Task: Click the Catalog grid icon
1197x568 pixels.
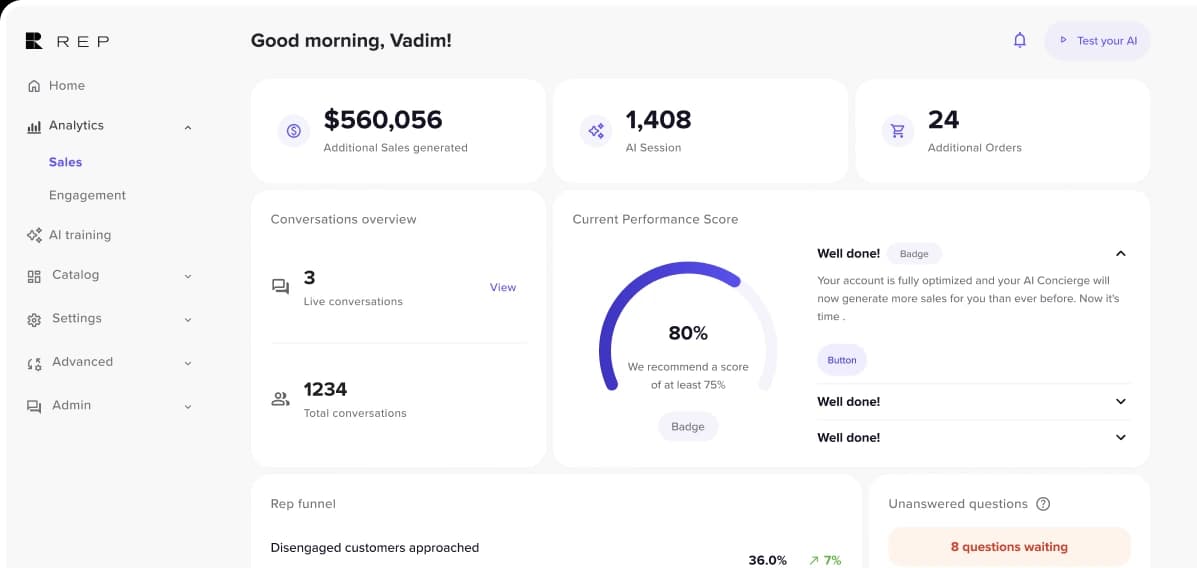Action: pyautogui.click(x=34, y=276)
